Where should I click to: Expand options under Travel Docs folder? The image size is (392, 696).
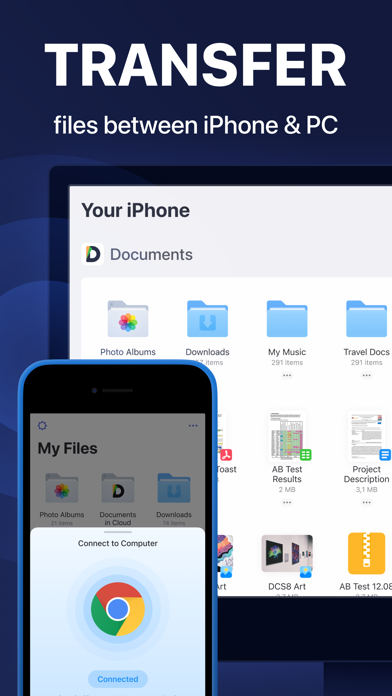pyautogui.click(x=366, y=376)
